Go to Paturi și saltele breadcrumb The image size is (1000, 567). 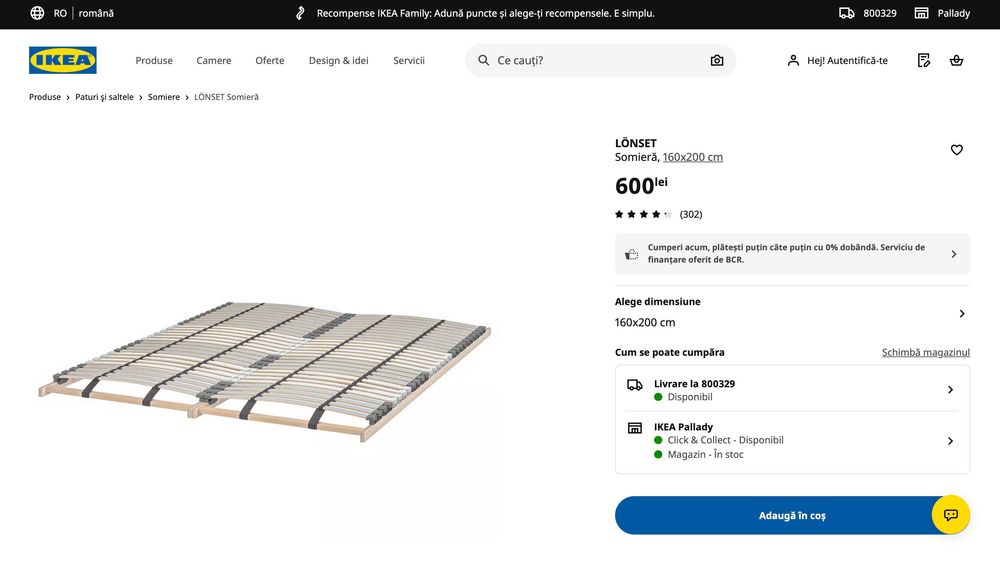point(105,97)
